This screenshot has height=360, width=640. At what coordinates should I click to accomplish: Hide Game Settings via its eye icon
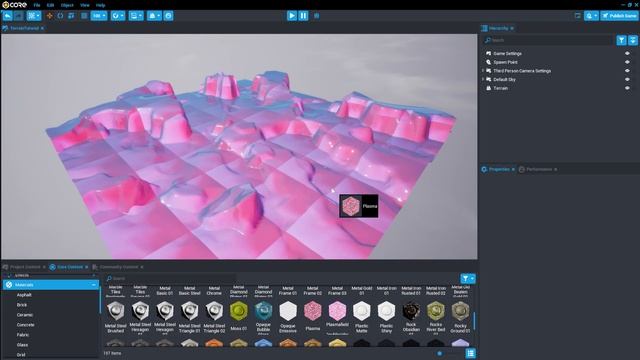point(627,53)
